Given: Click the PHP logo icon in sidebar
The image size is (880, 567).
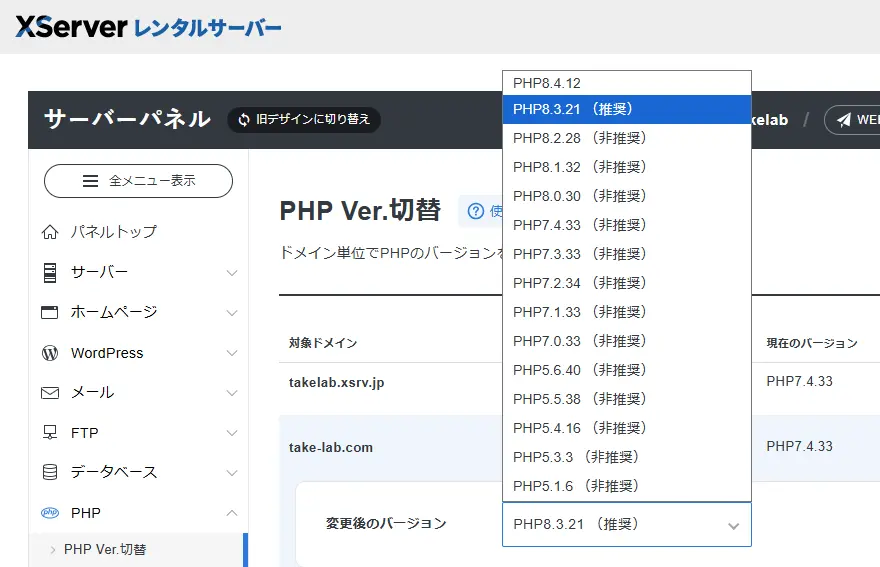Looking at the screenshot, I should click(x=50, y=513).
